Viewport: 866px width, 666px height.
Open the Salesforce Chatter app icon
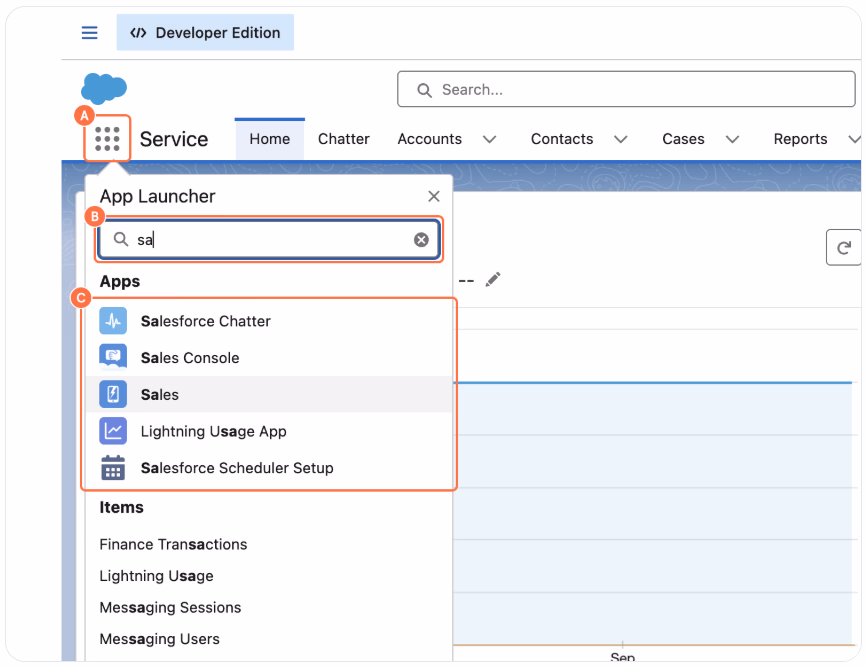(113, 321)
